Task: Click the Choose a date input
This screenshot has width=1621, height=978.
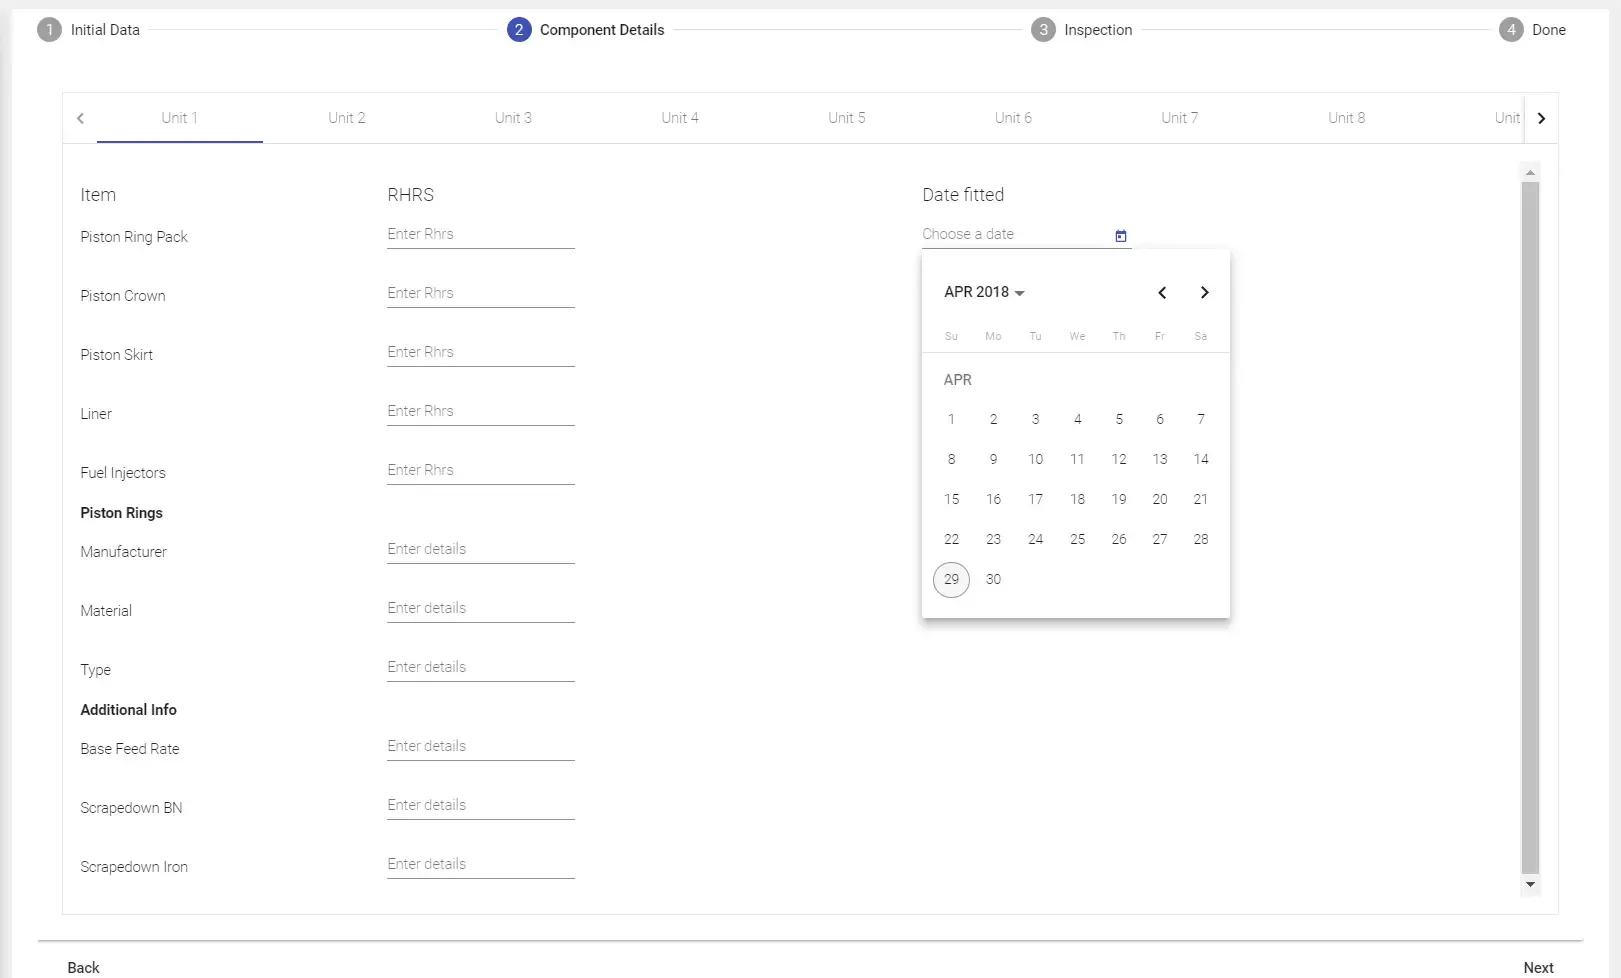Action: click(x=1014, y=235)
